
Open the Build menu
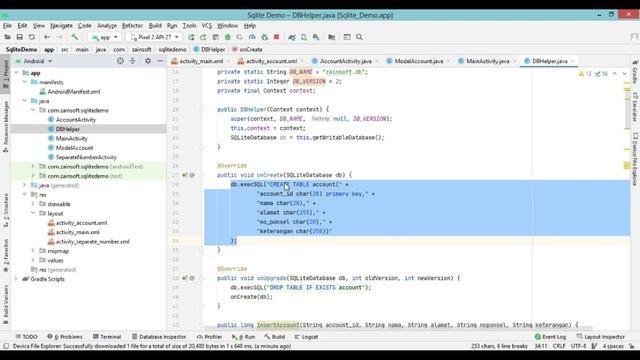click(155, 26)
